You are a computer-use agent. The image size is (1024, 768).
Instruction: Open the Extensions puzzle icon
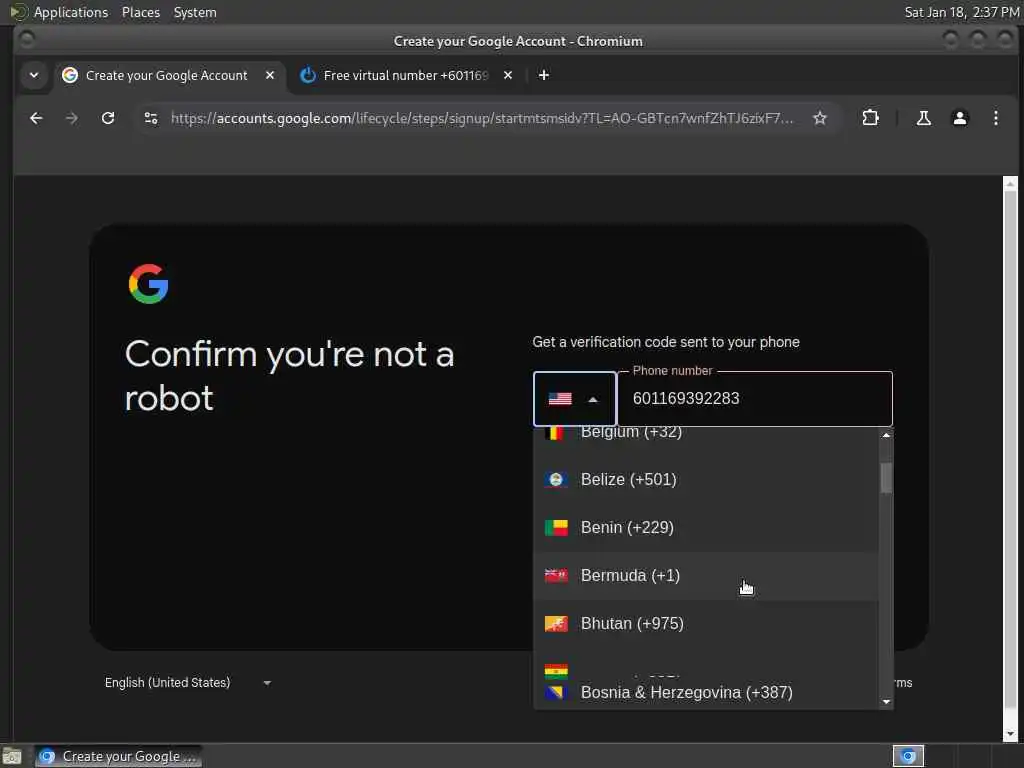click(870, 118)
